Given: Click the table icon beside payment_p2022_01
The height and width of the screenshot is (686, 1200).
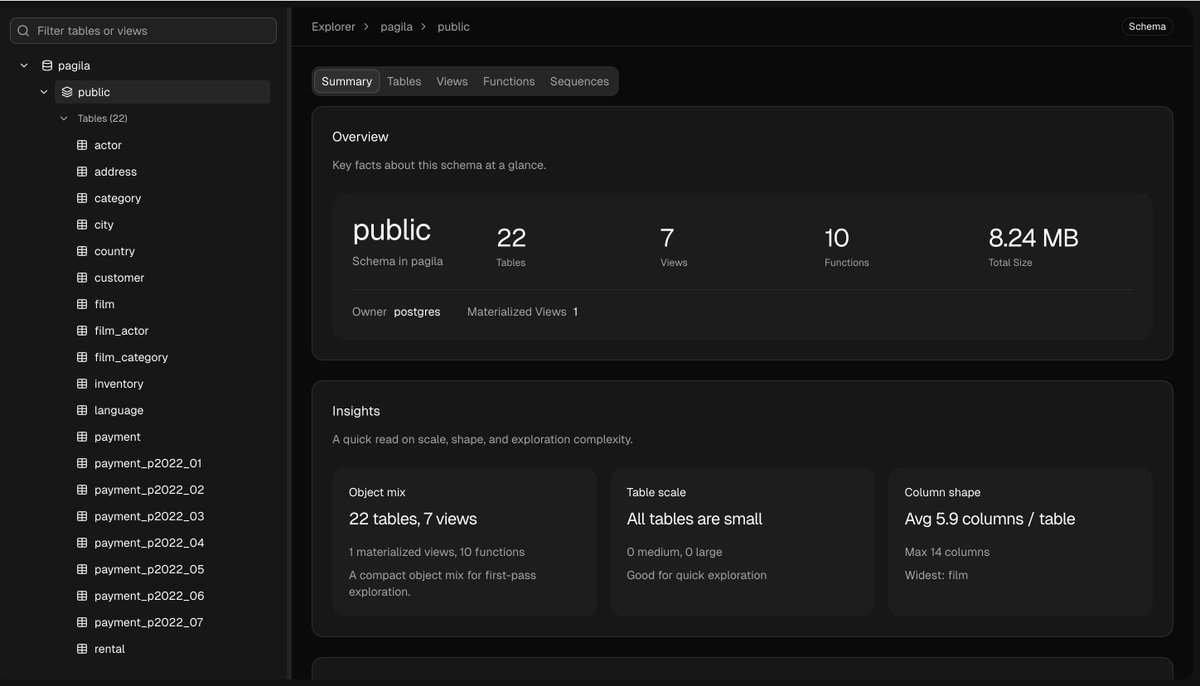Looking at the screenshot, I should [x=82, y=463].
